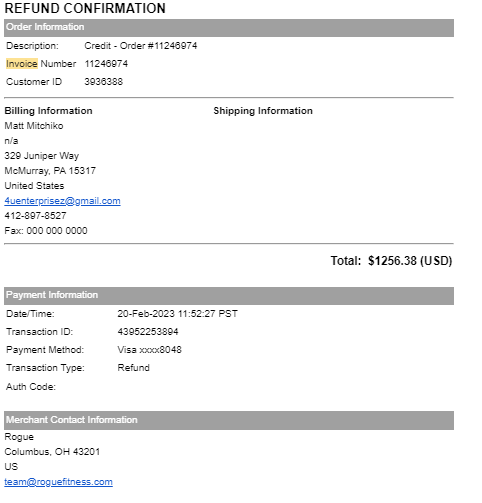Click the Credit - Order #11246974 description
The height and width of the screenshot is (503, 482).
pos(141,46)
